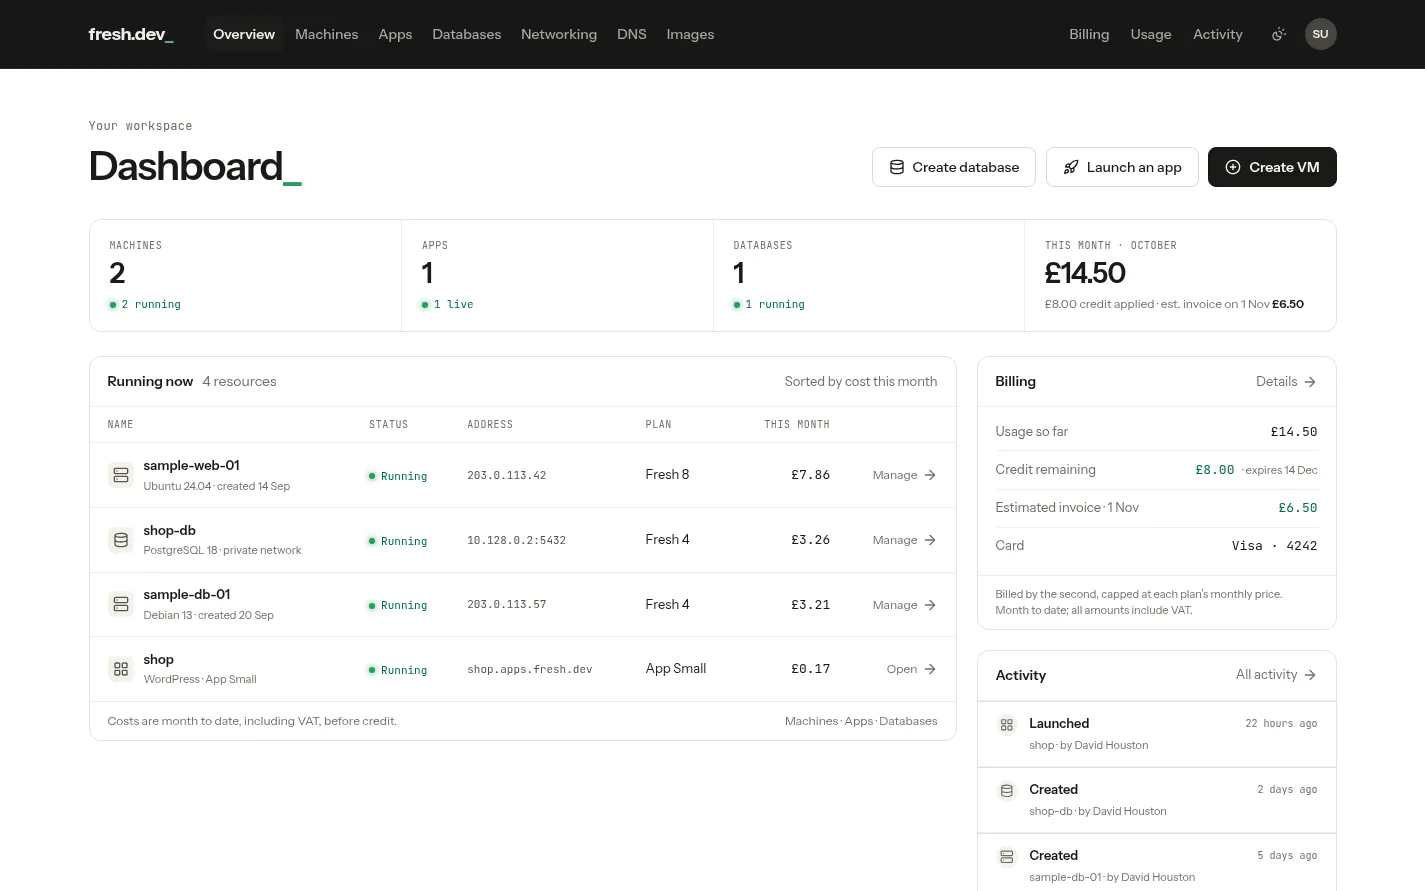
Task: Click the Create VM button
Action: click(x=1272, y=167)
